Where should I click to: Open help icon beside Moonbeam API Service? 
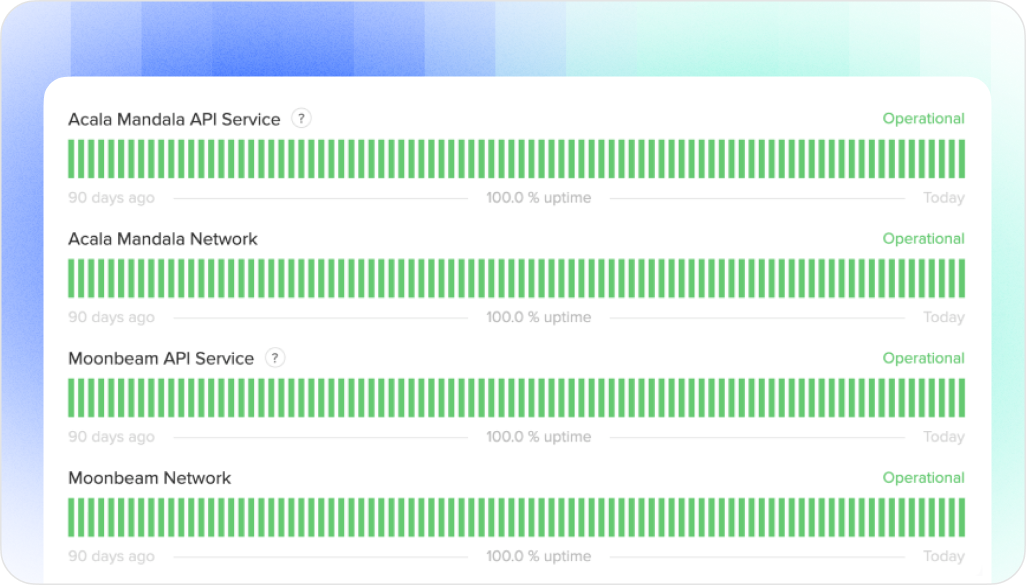[275, 358]
